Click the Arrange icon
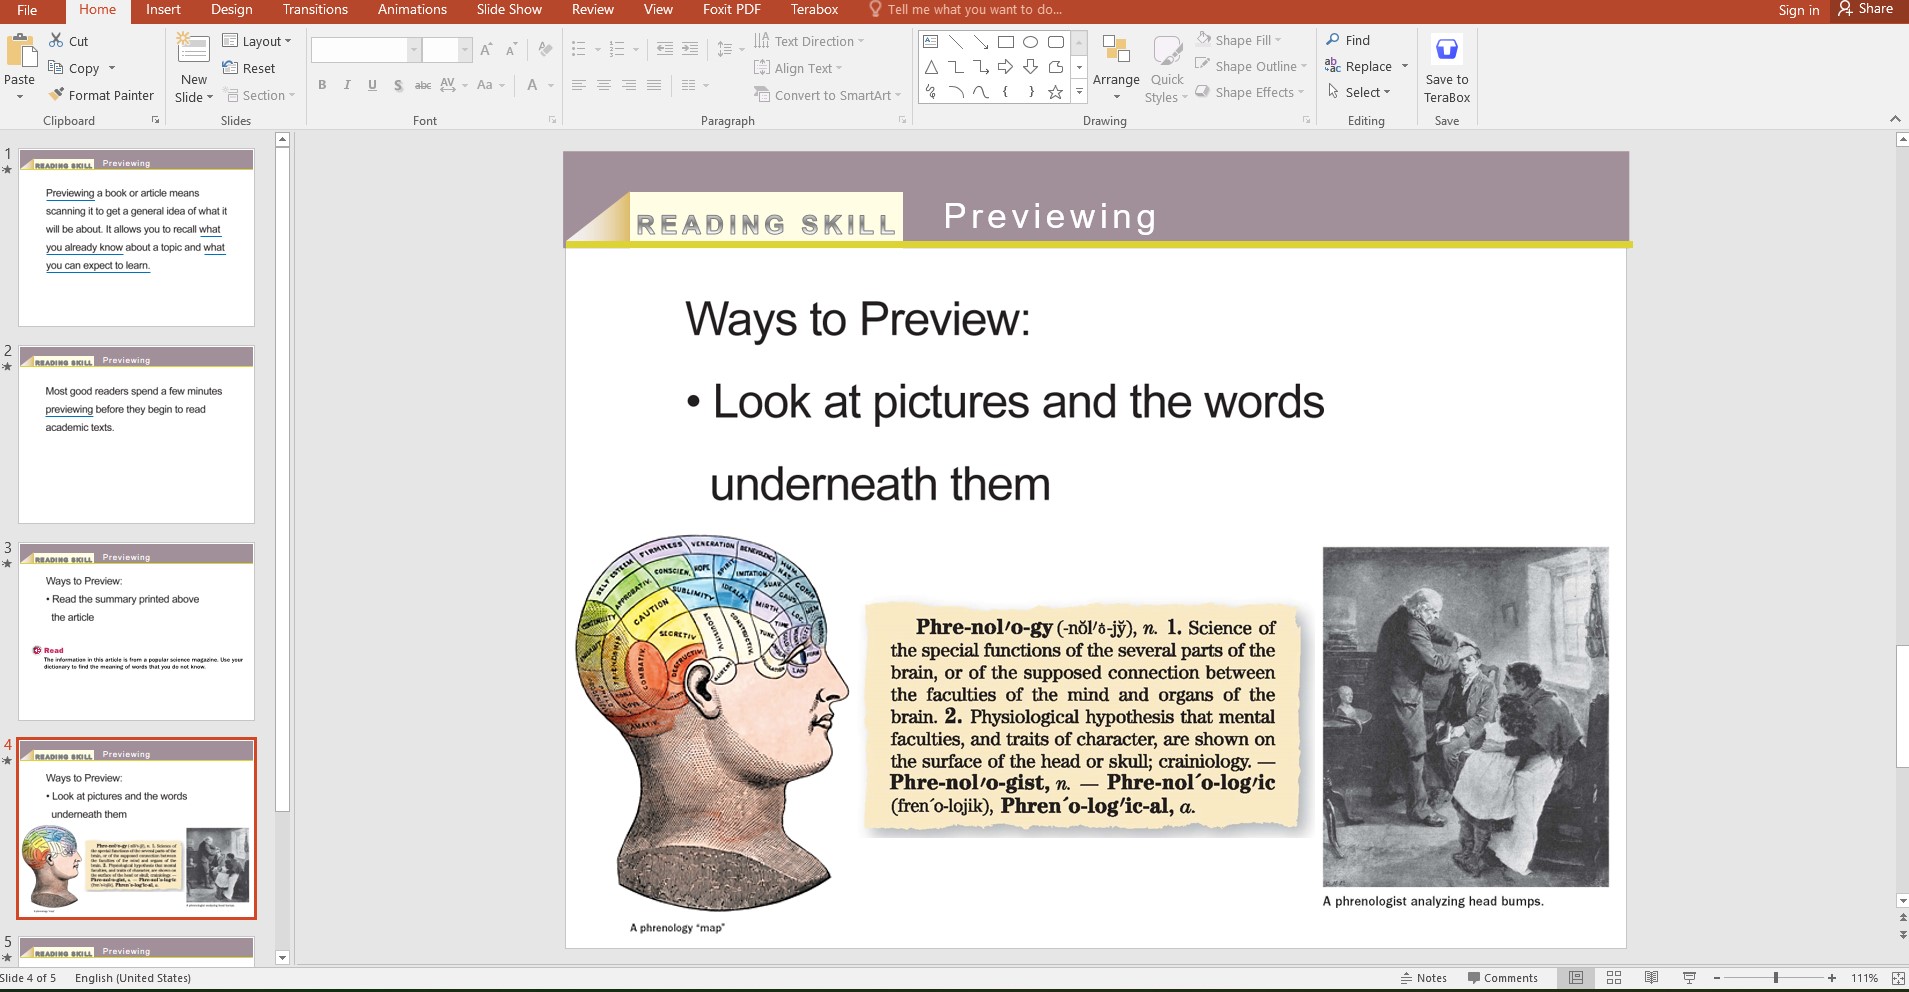 point(1115,66)
